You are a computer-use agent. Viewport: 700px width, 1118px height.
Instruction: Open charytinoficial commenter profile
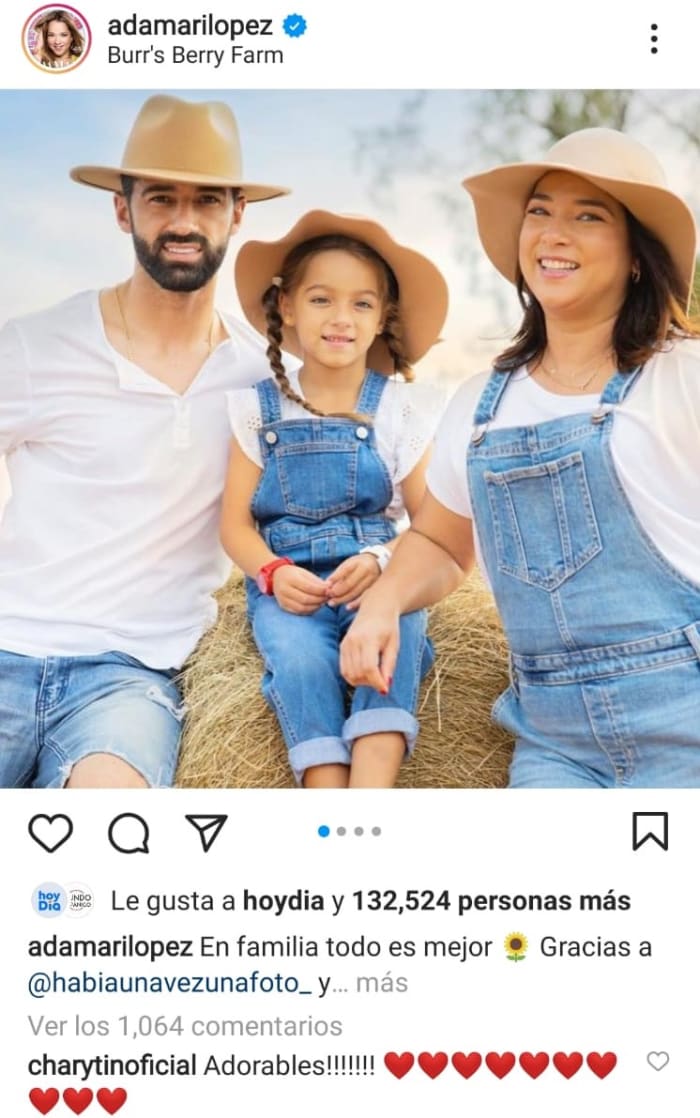tap(112, 1066)
